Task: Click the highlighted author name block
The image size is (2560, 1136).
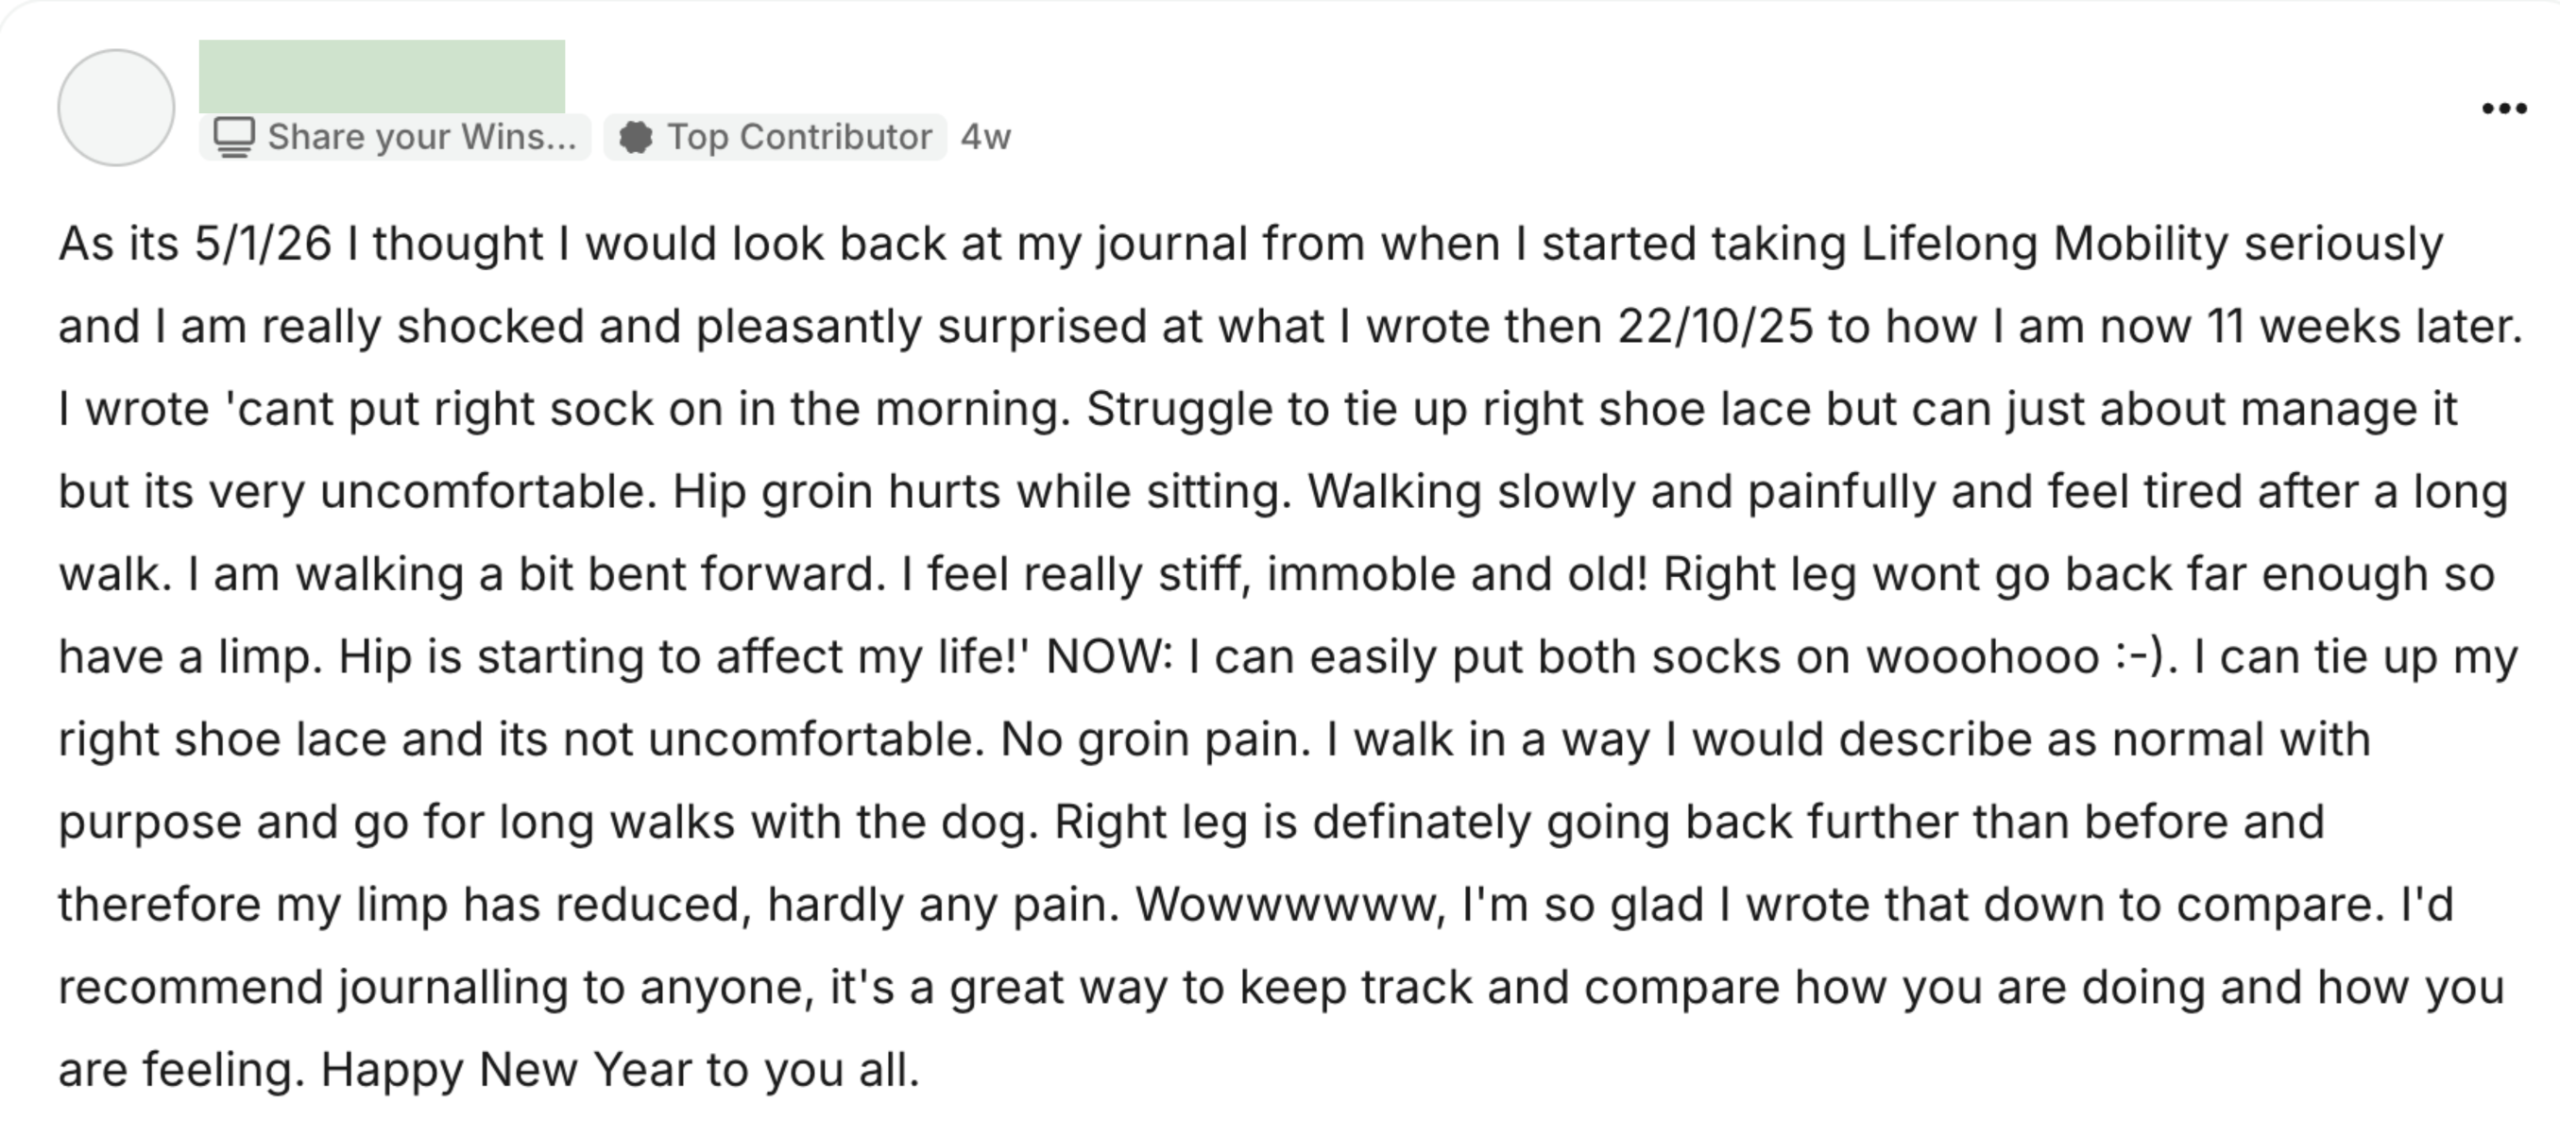Action: tap(381, 76)
